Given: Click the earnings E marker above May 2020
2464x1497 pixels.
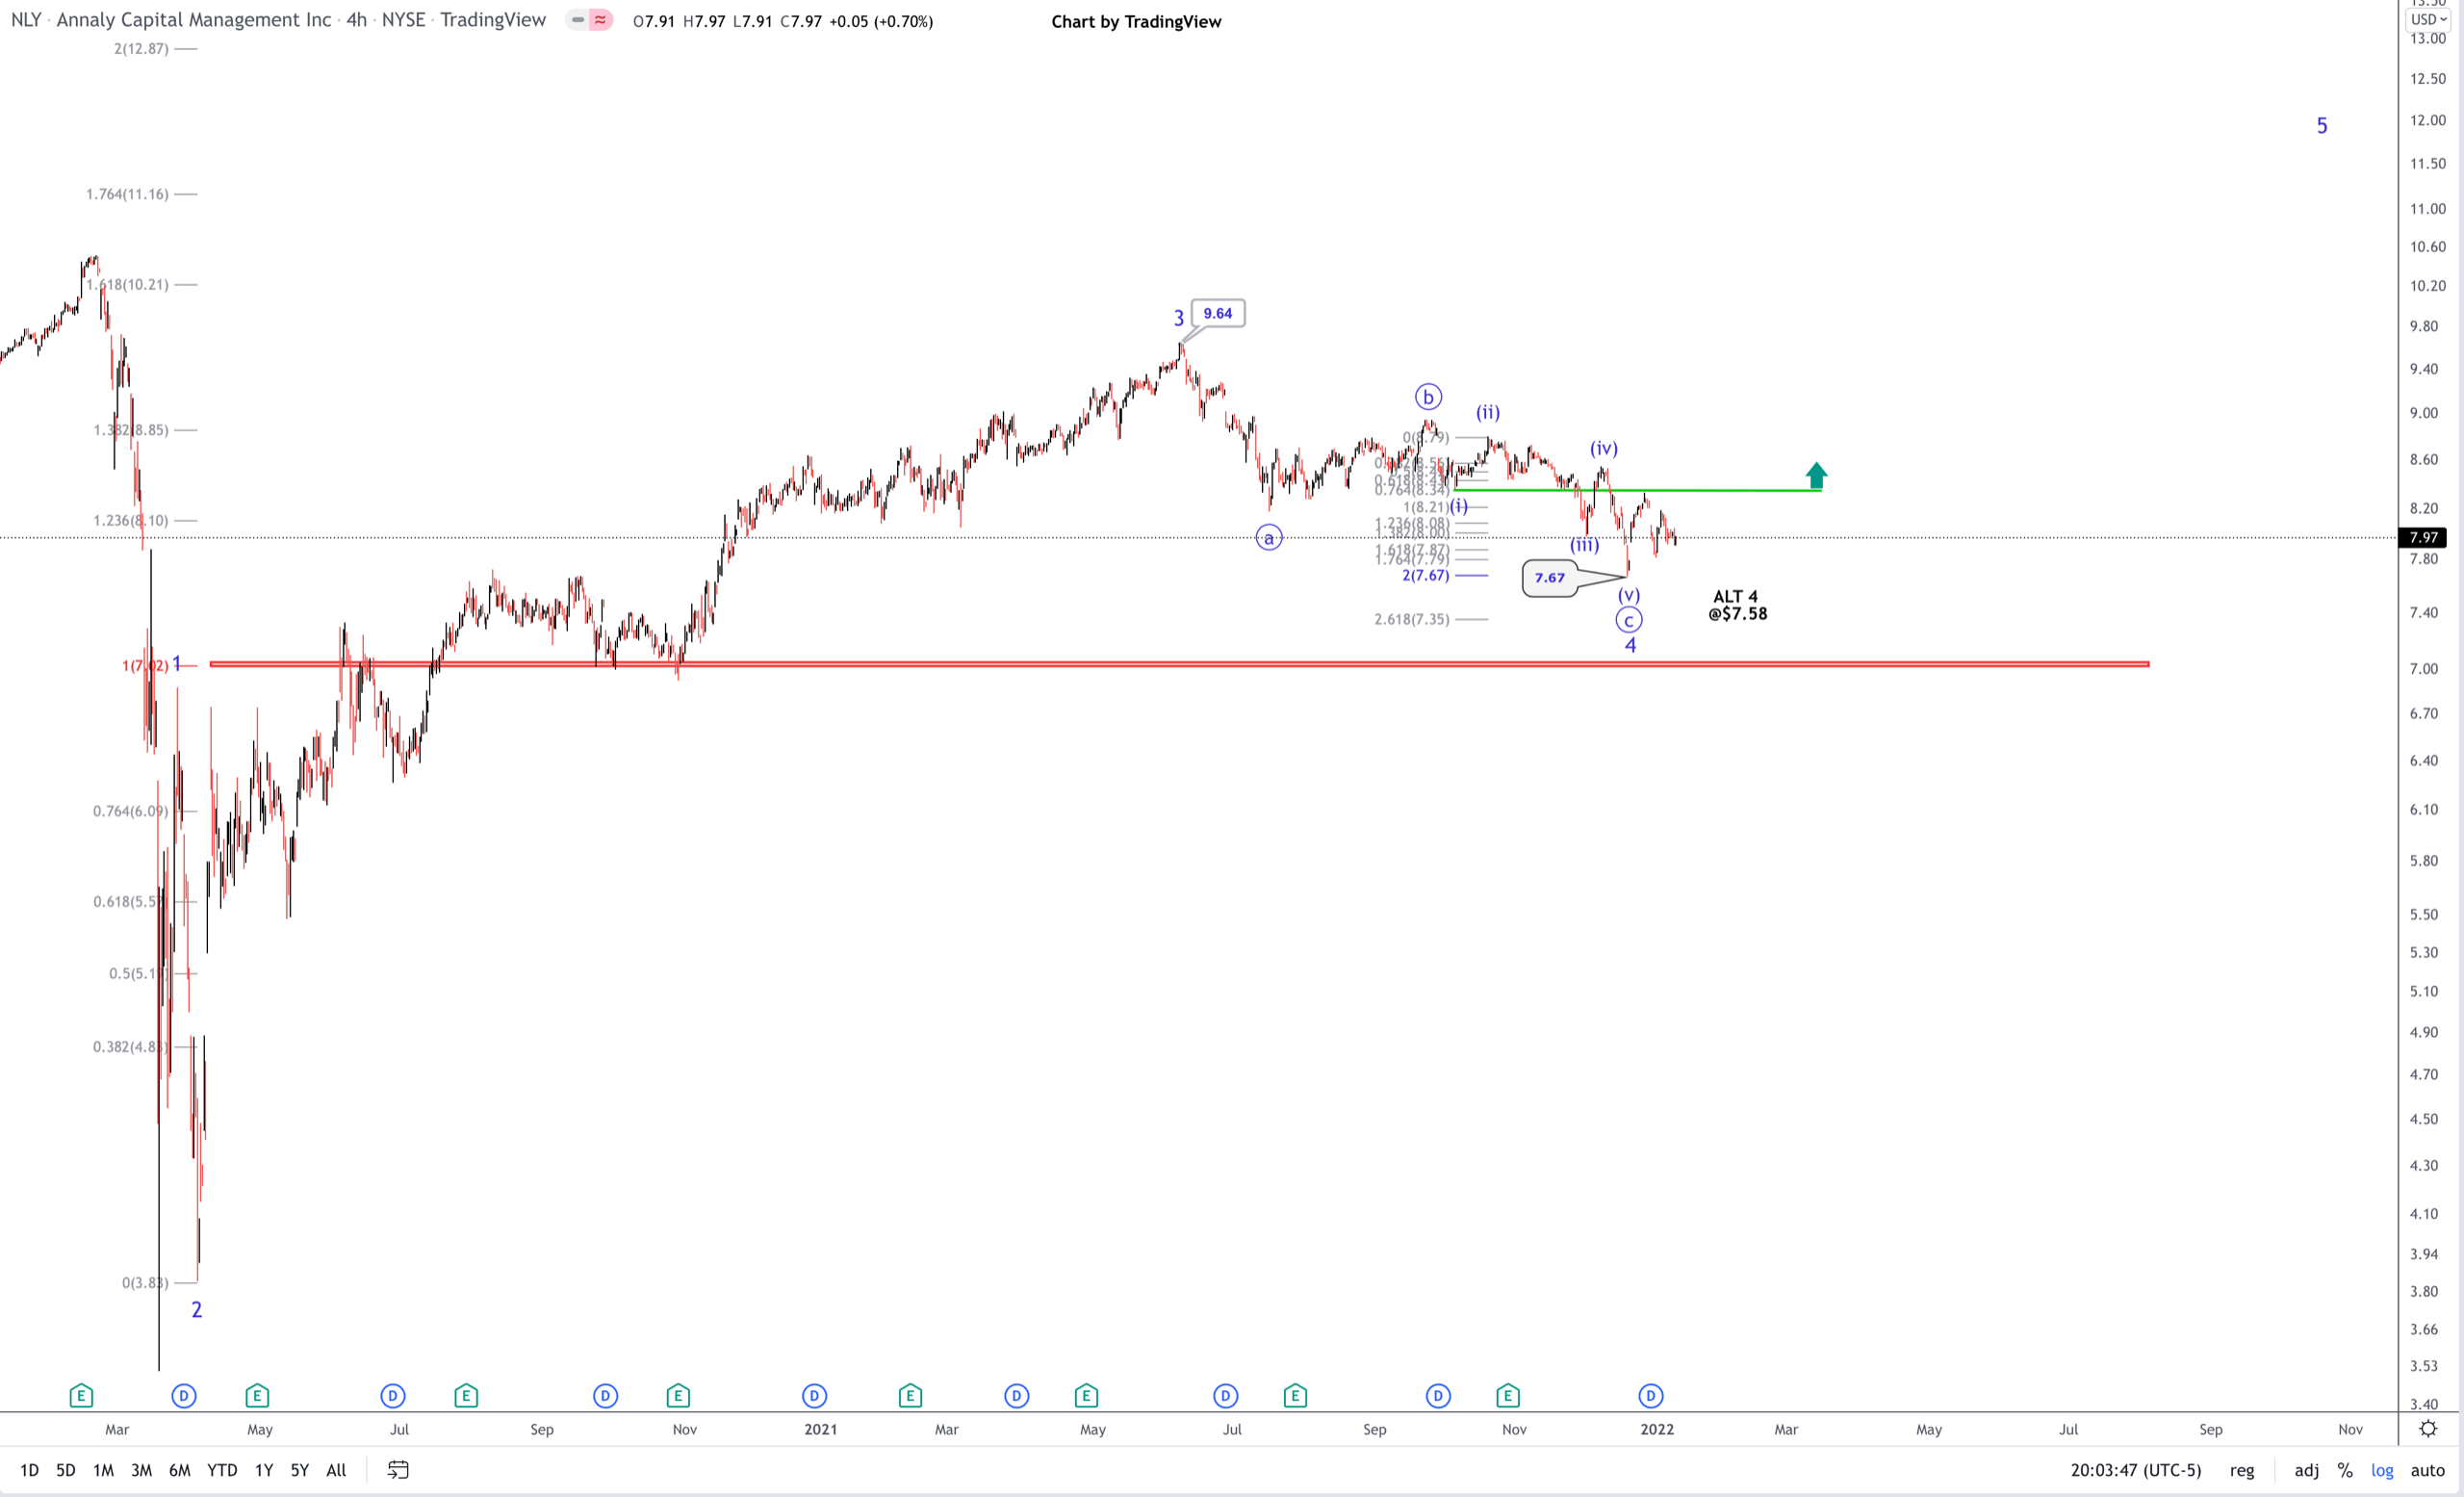Looking at the screenshot, I should pyautogui.click(x=257, y=1395).
